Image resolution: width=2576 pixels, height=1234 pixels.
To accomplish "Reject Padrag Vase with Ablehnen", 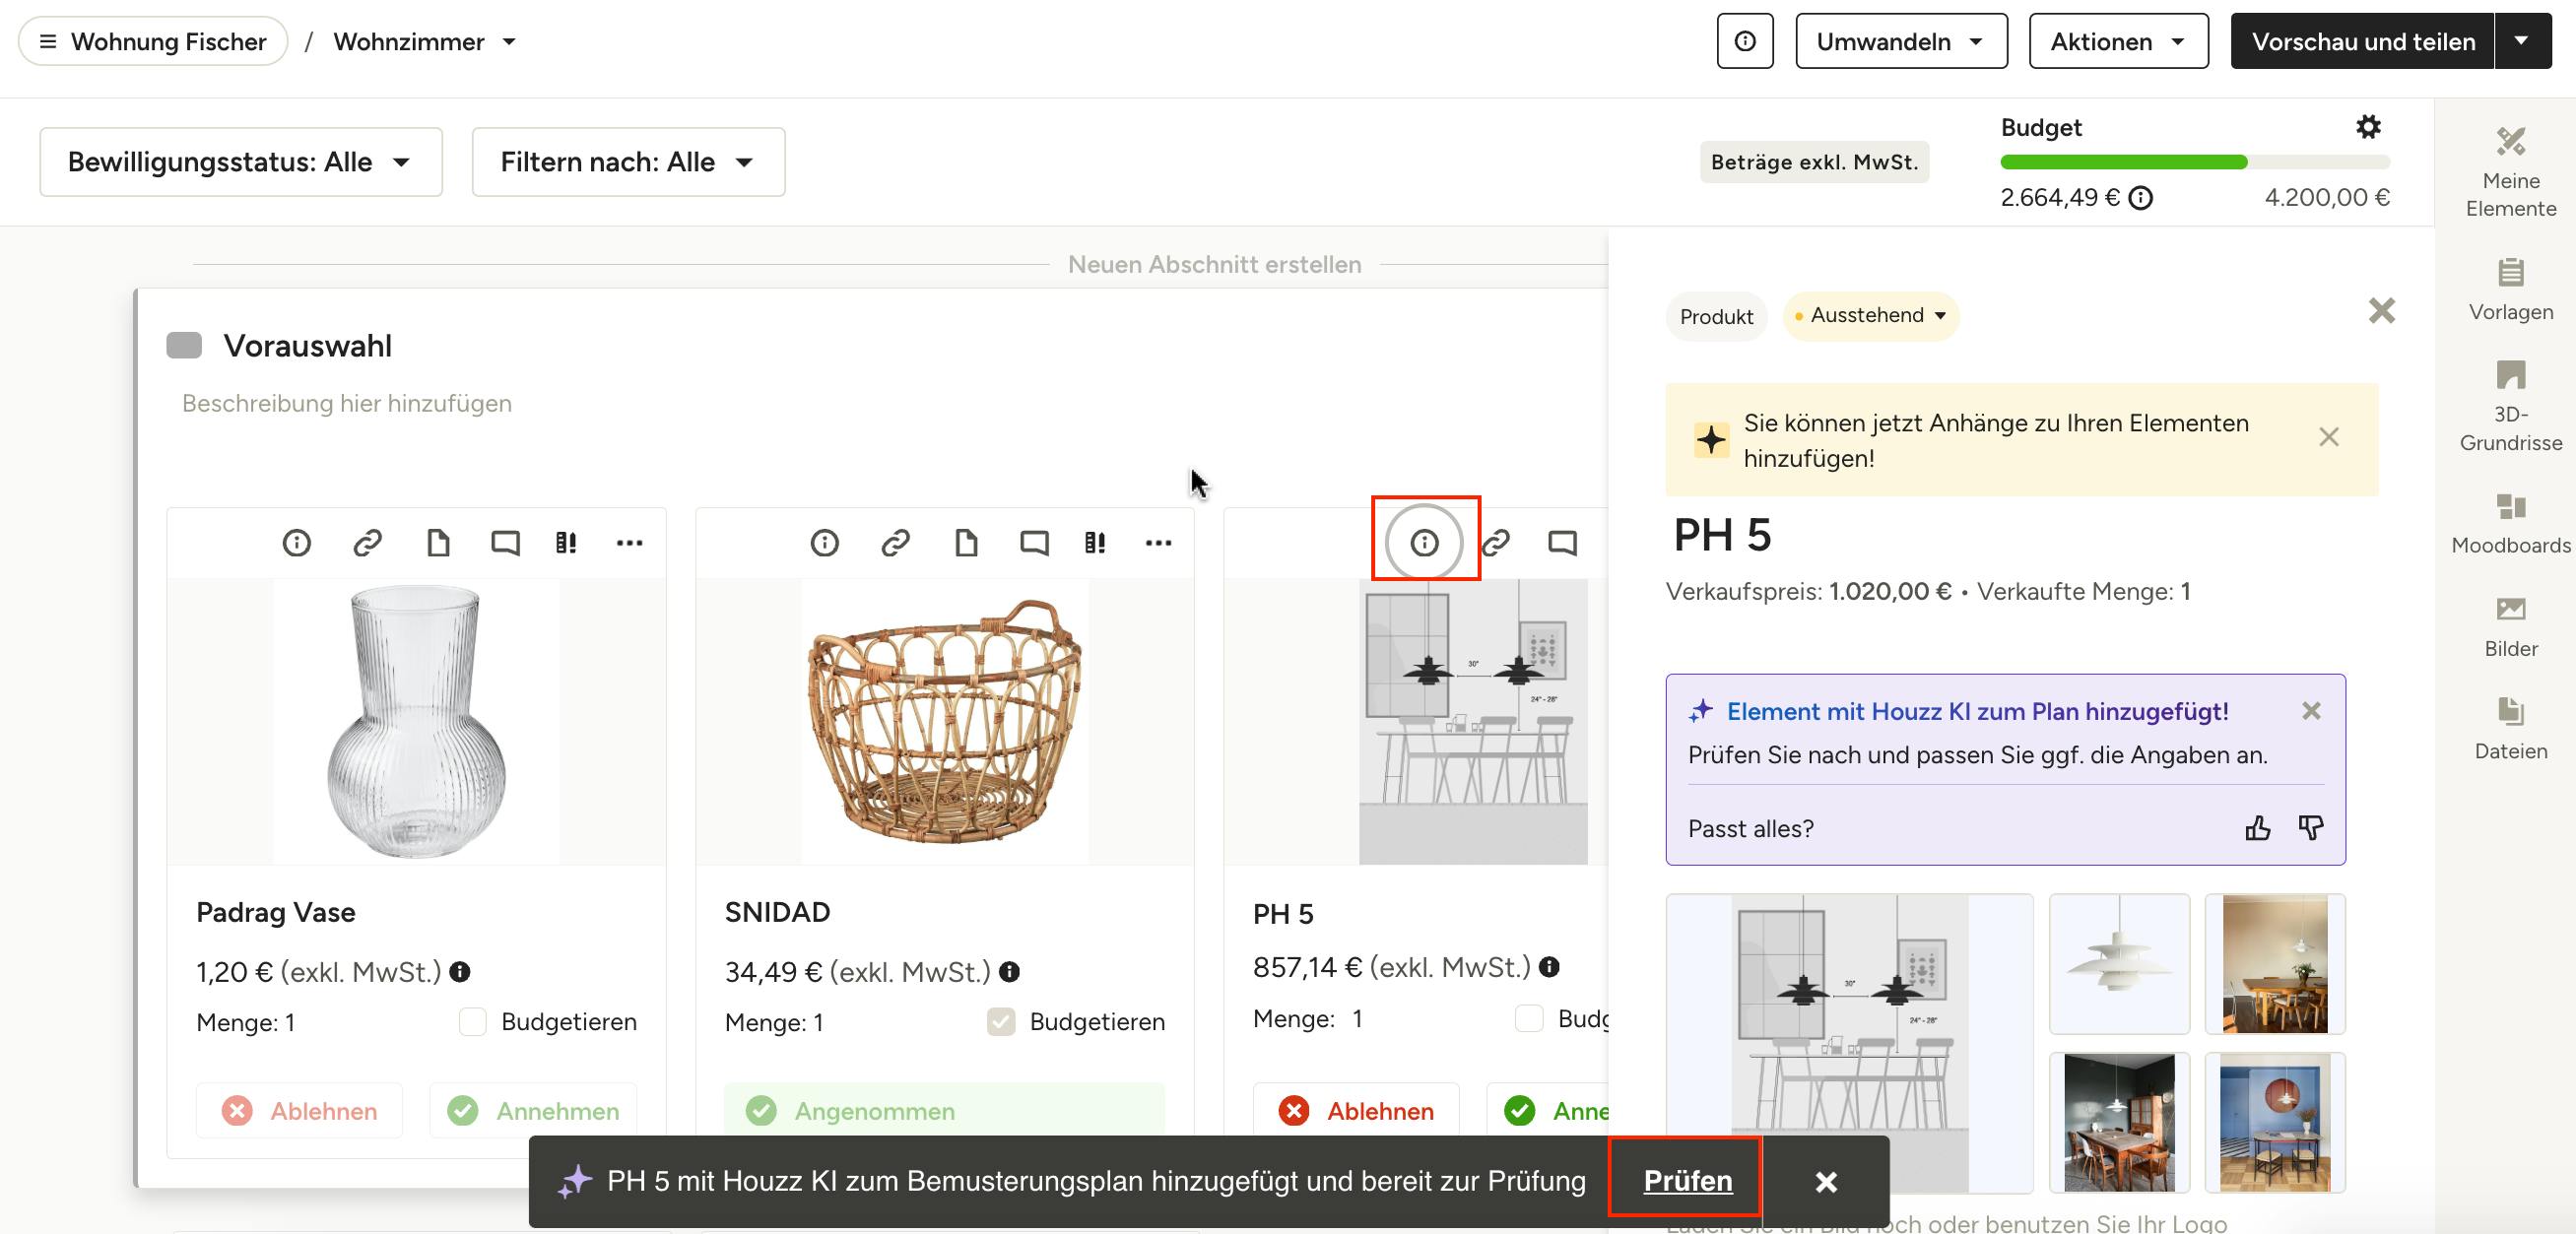I will click(x=299, y=1110).
